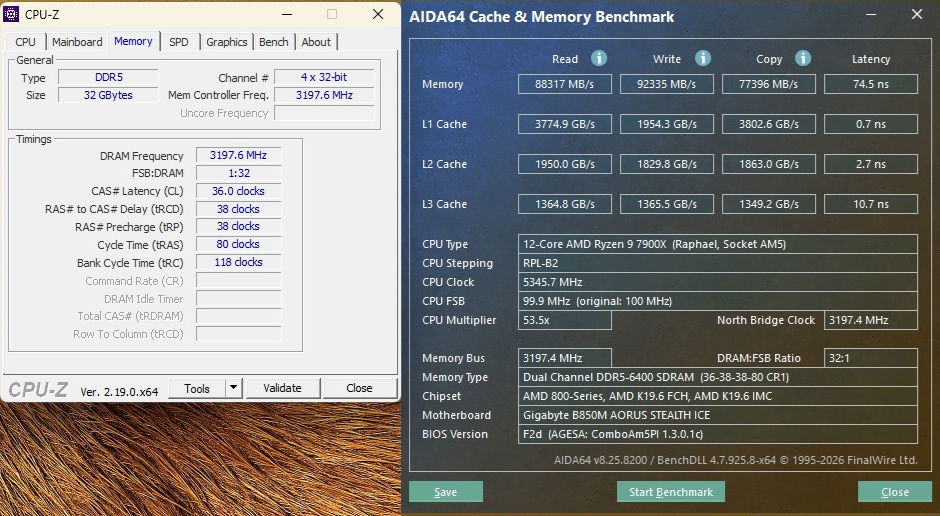Click the Bank Cycle Time value 118 clocks
The width and height of the screenshot is (940, 516).
click(x=239, y=262)
